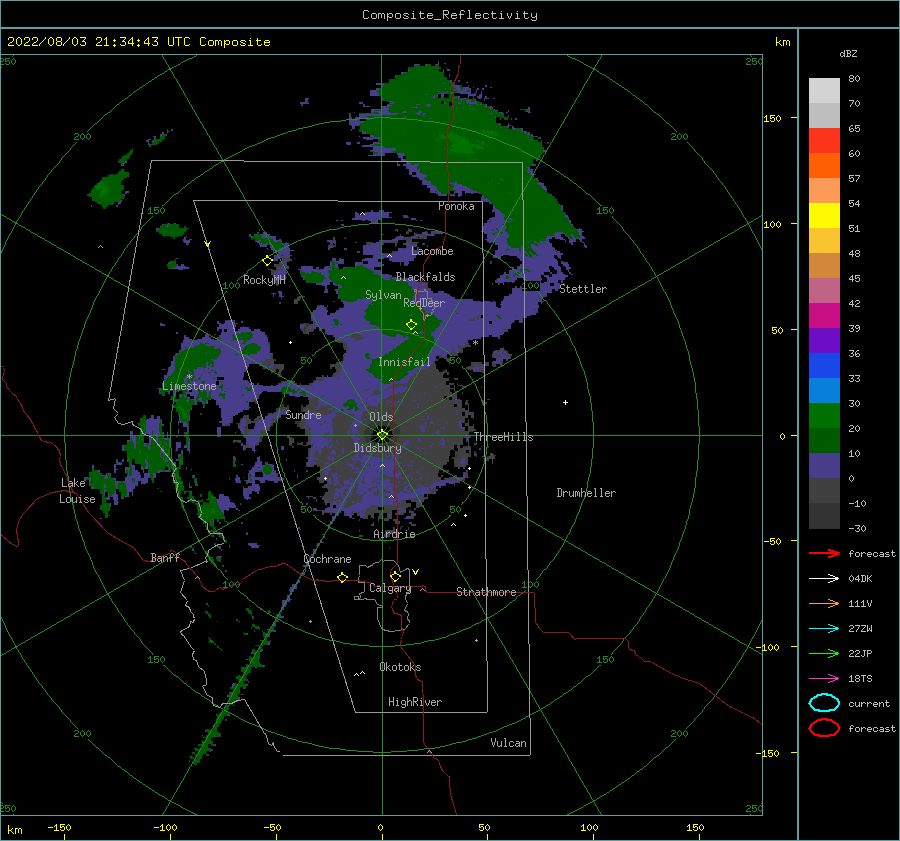Click the Ponoka city label
Image resolution: width=900 pixels, height=841 pixels.
pyautogui.click(x=456, y=206)
